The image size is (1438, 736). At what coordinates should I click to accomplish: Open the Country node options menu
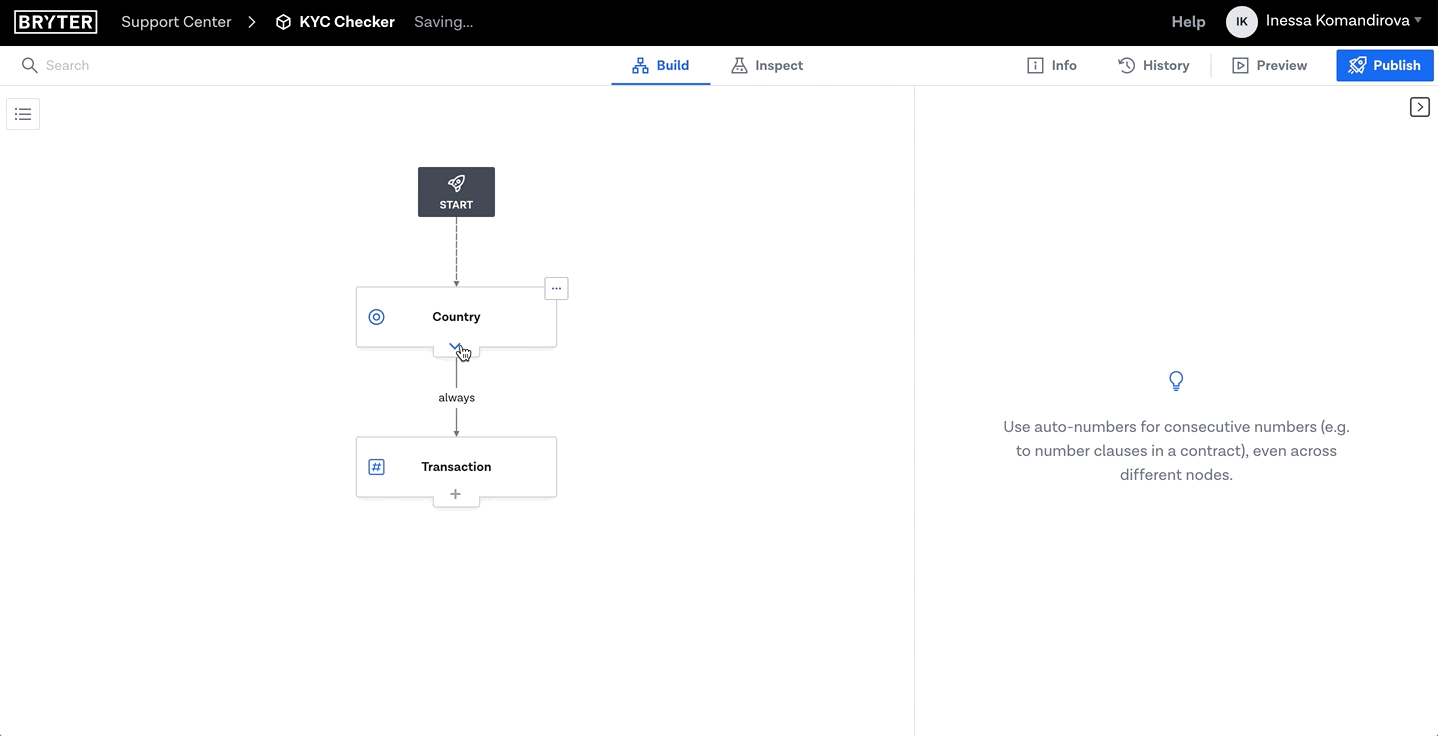click(557, 288)
